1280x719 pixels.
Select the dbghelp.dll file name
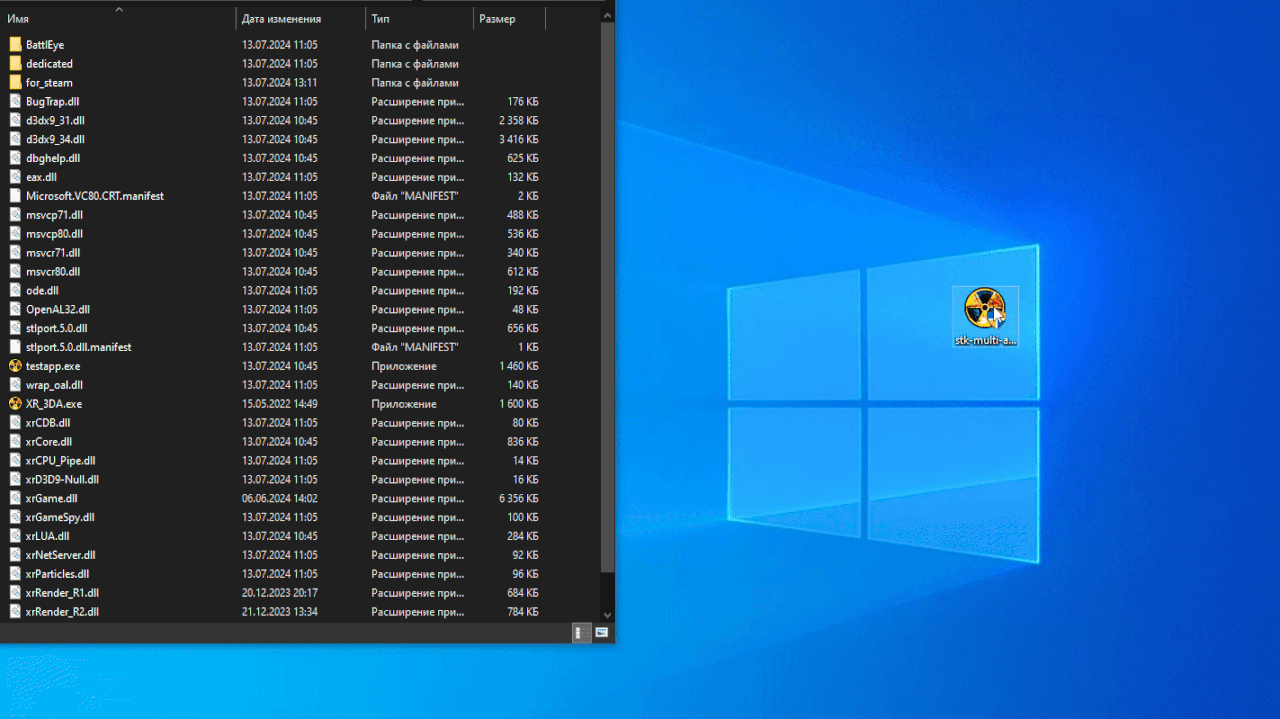(x=53, y=158)
